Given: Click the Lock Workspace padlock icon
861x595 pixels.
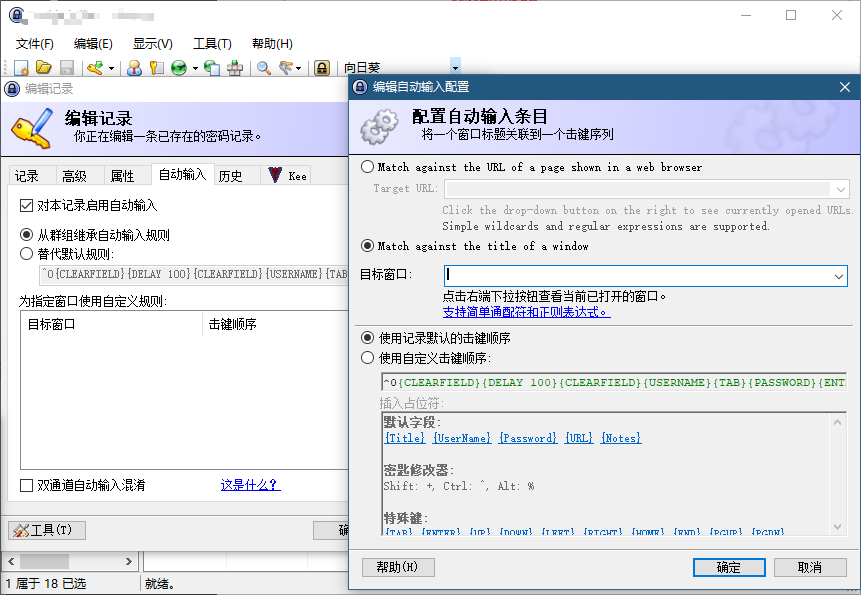Looking at the screenshot, I should point(322,68).
